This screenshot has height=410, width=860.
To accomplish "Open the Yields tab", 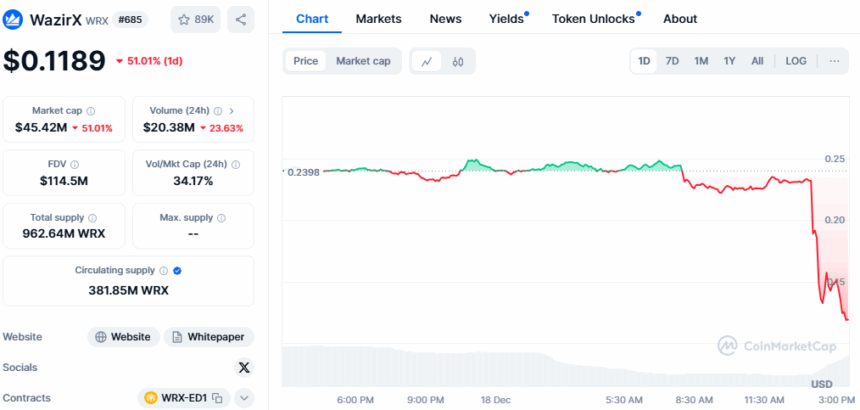I will (507, 19).
